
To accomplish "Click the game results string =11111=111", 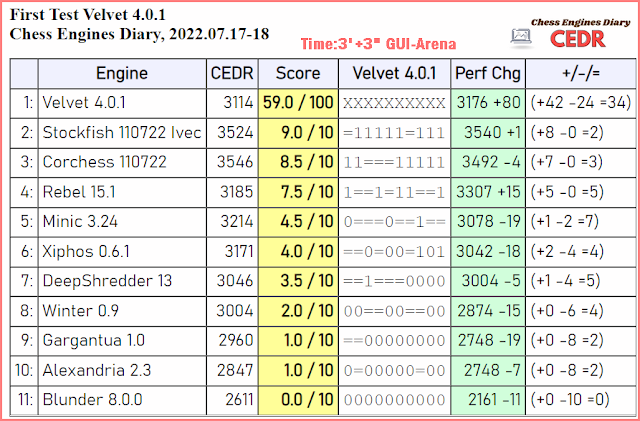I will (x=394, y=133).
